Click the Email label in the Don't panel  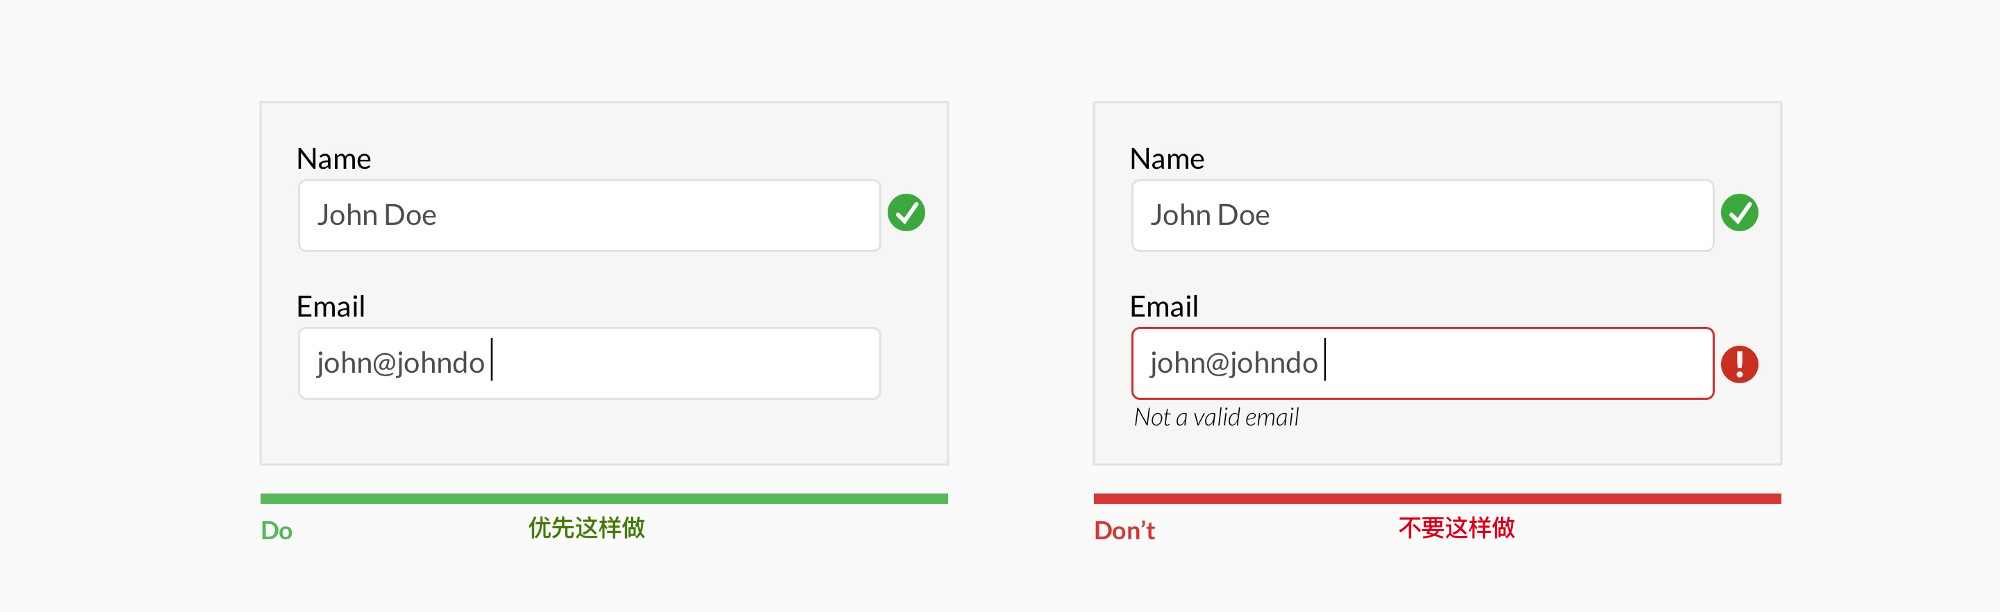1164,307
